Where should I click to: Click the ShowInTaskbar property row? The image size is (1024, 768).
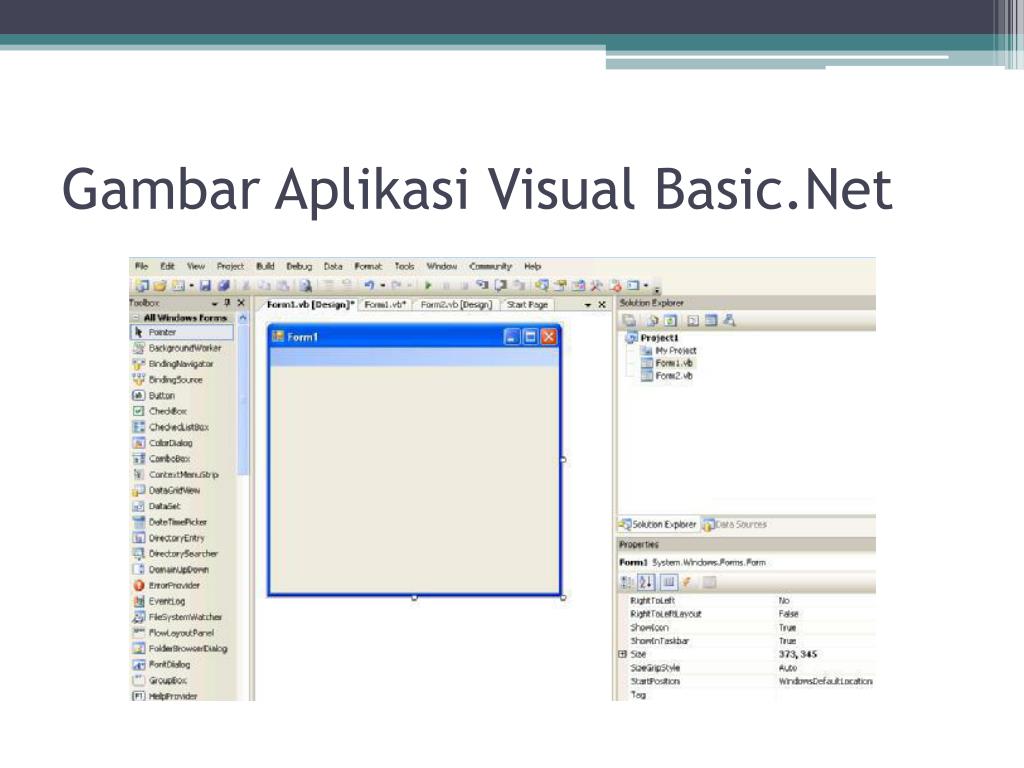[x=746, y=641]
